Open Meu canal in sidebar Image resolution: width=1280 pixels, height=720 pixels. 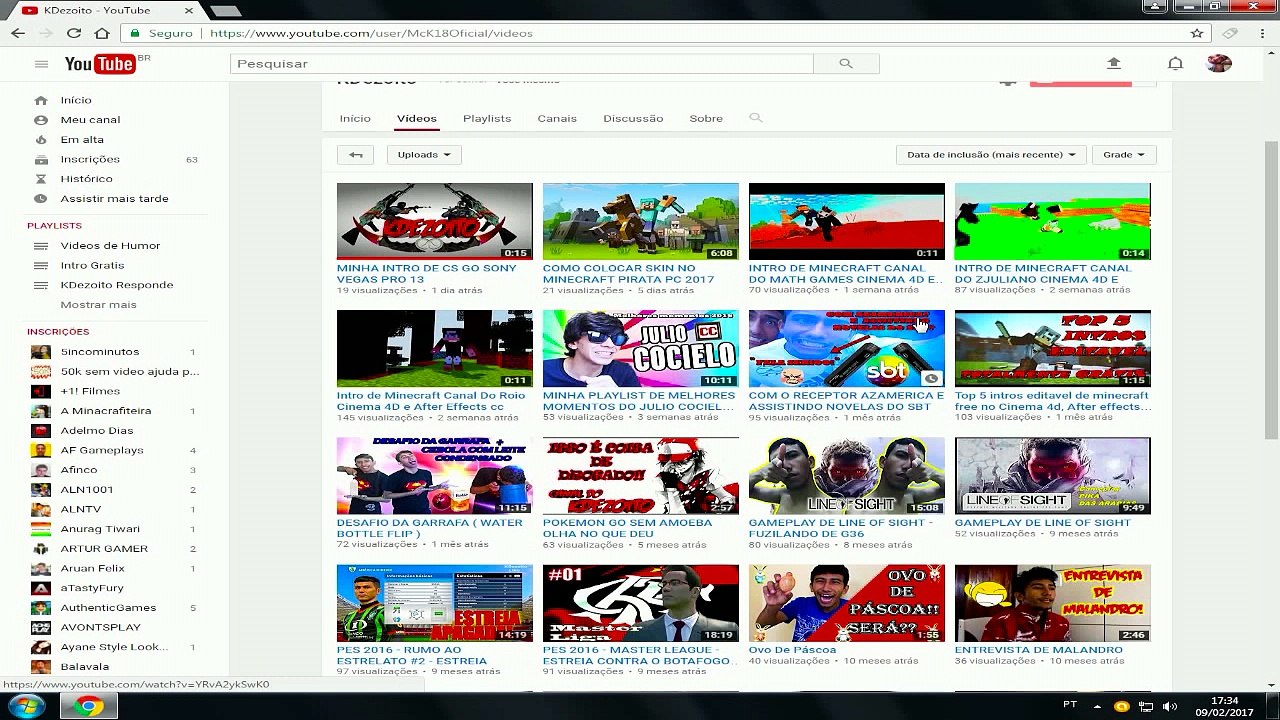point(90,120)
